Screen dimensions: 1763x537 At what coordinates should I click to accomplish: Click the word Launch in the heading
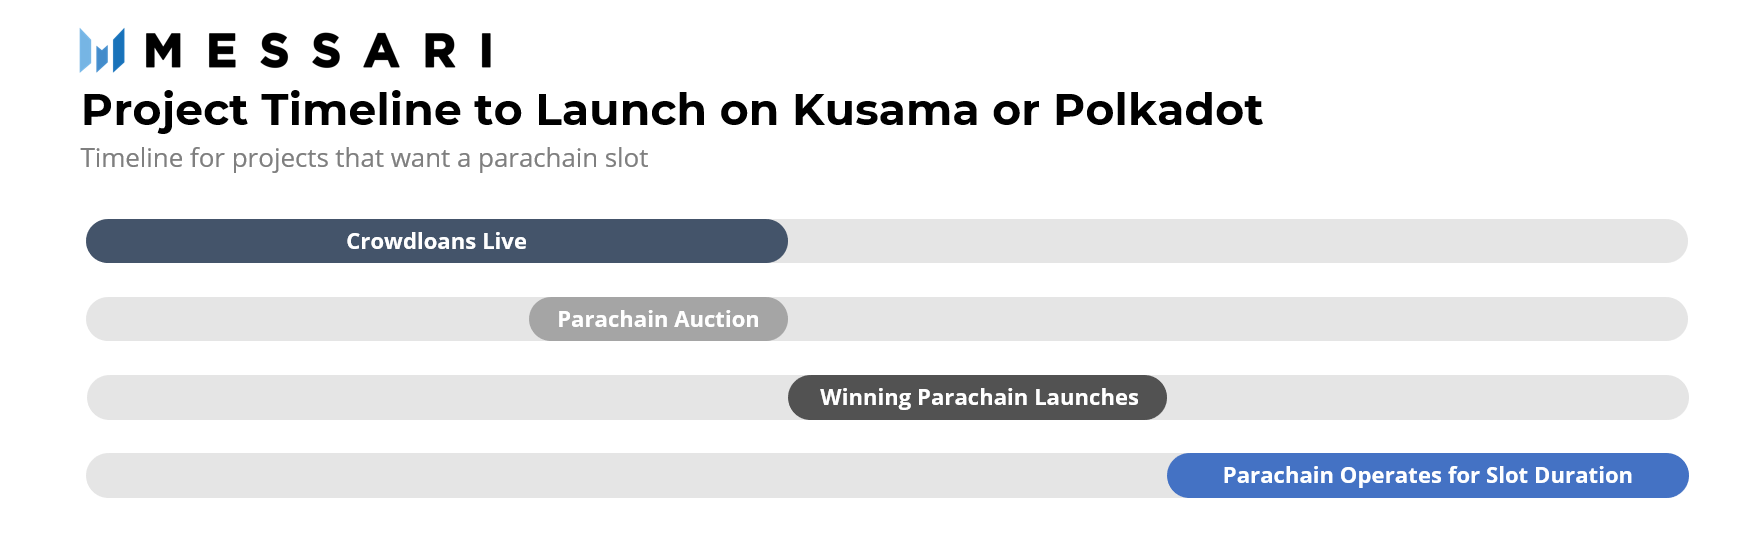pos(621,110)
